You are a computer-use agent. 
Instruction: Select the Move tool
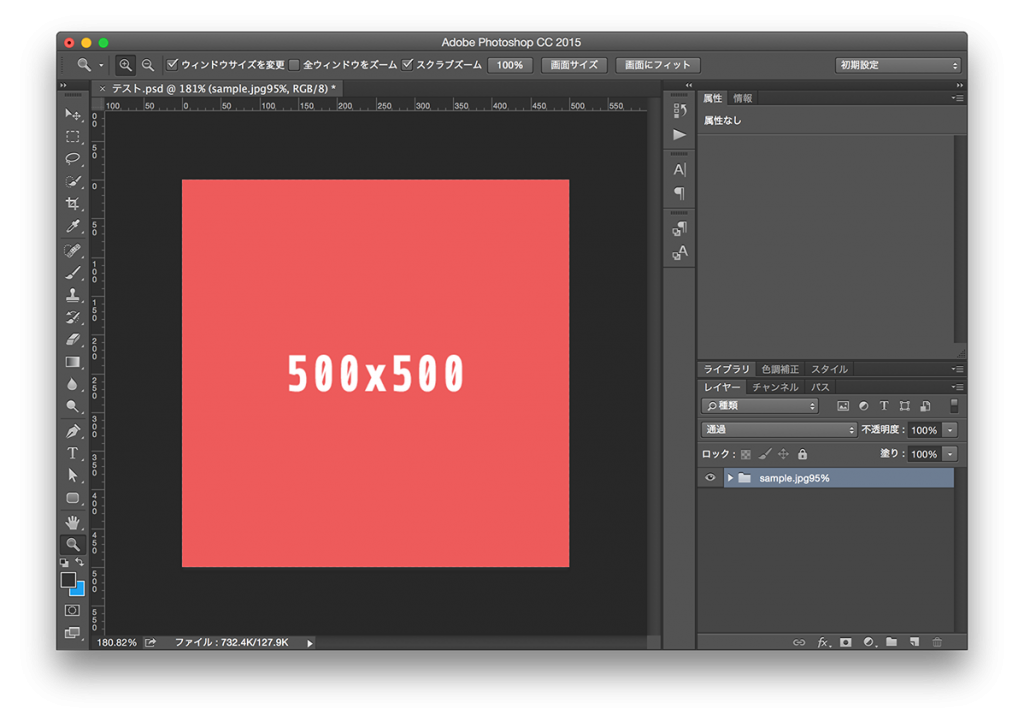click(x=73, y=115)
